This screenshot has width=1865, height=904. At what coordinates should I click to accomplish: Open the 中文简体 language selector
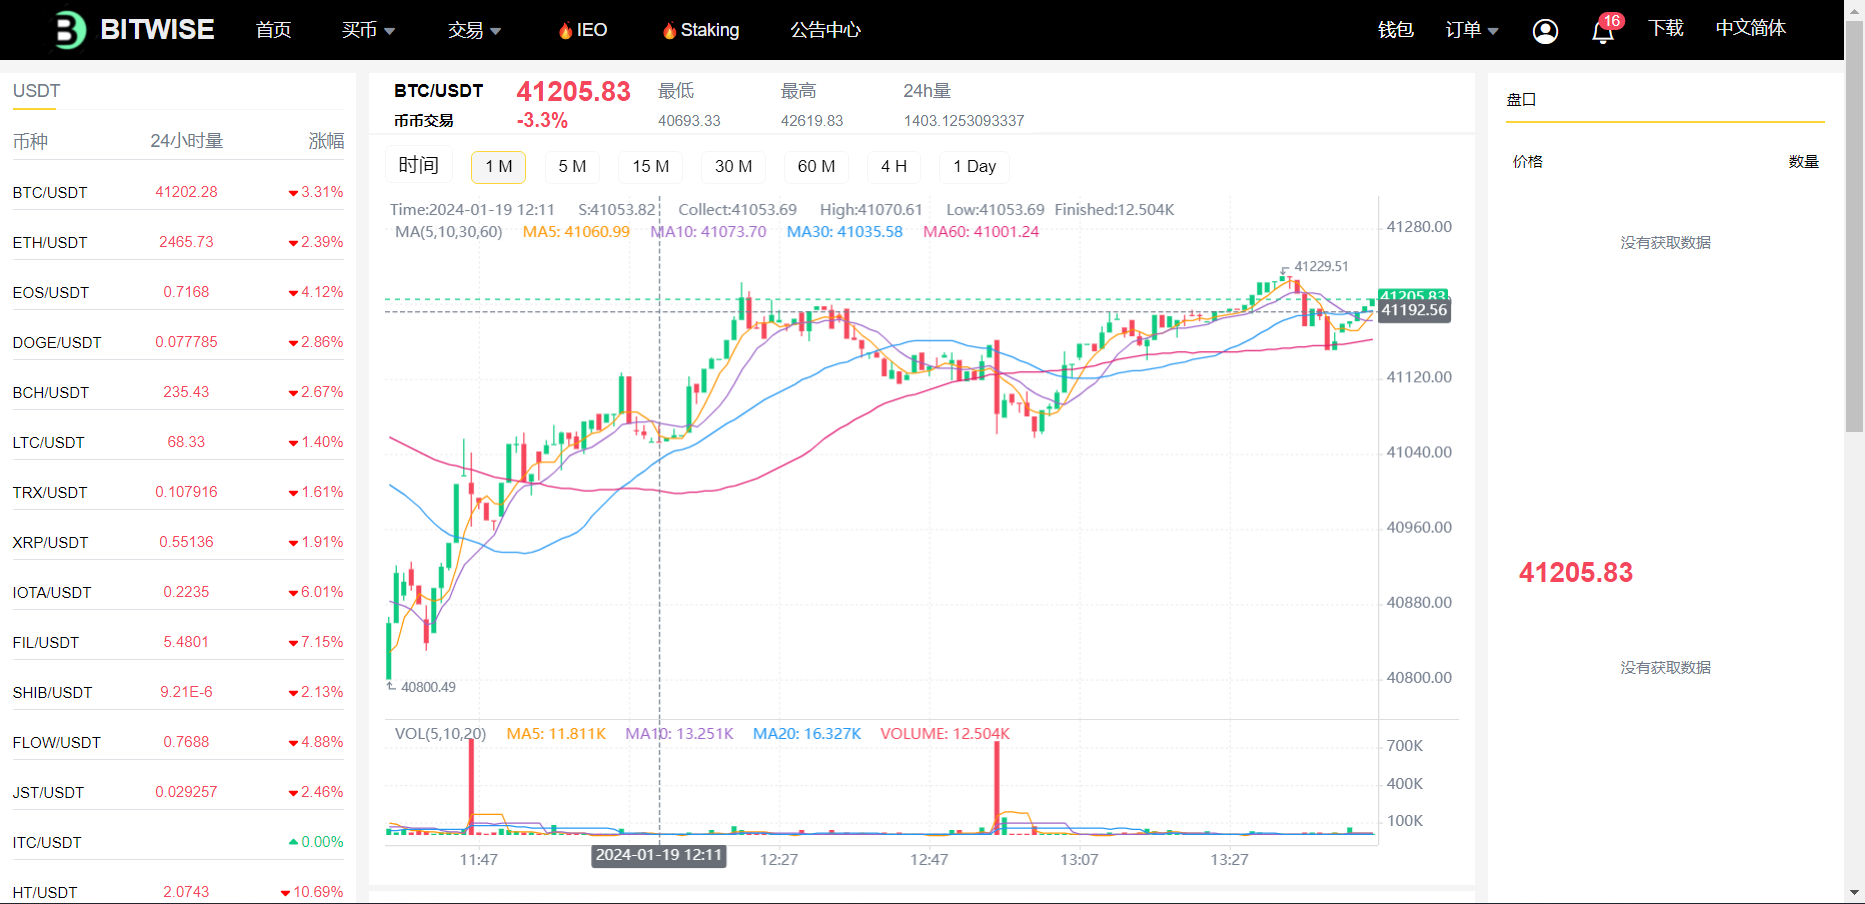point(1750,28)
